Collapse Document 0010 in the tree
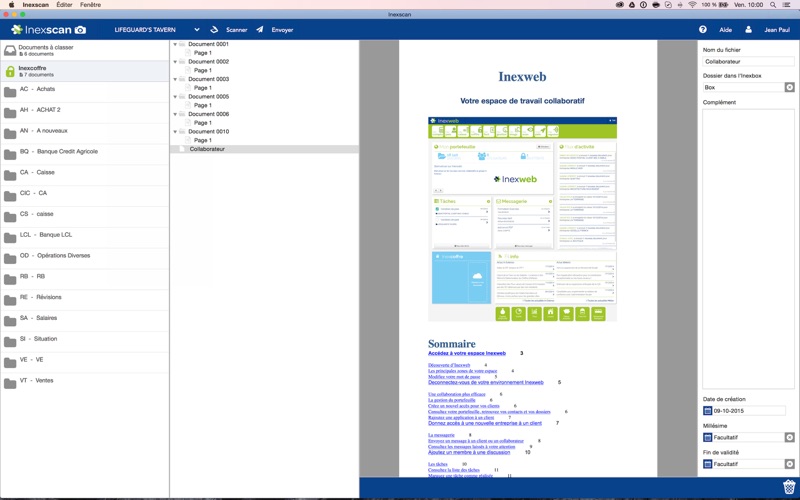Viewport: 800px width, 500px height. [x=175, y=132]
